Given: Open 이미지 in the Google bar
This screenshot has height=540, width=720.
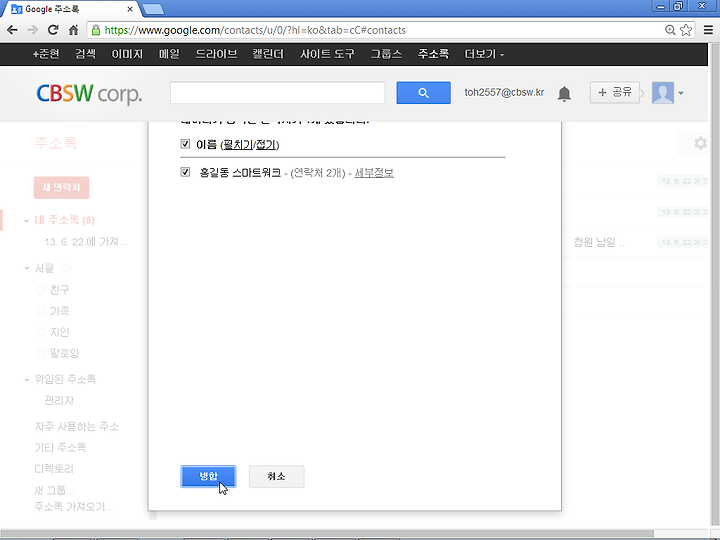Looking at the screenshot, I should [x=127, y=54].
